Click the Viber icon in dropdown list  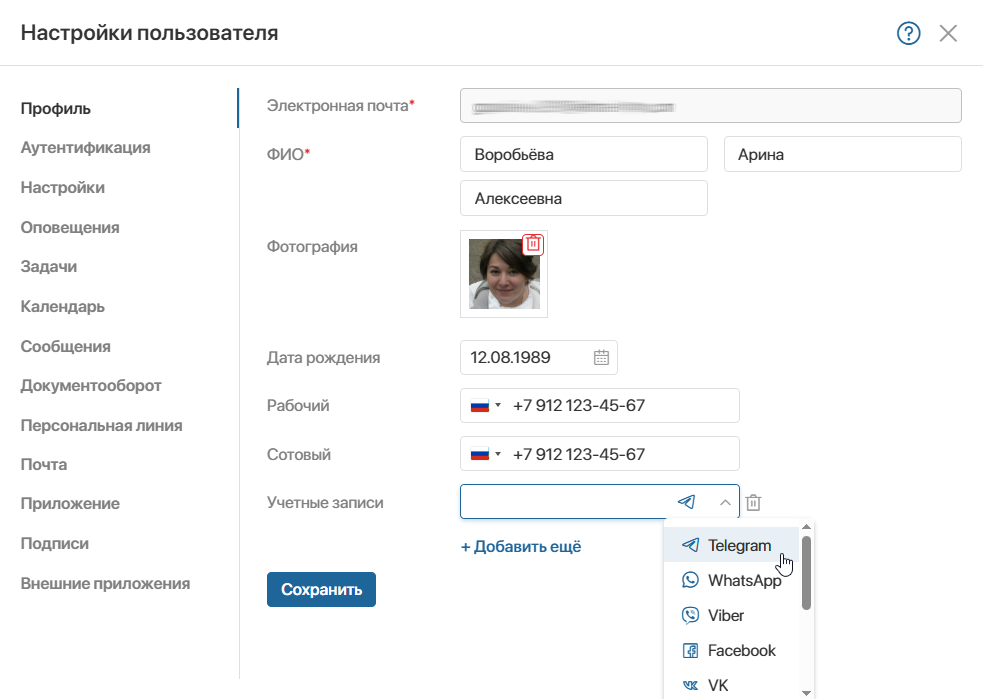(x=690, y=615)
